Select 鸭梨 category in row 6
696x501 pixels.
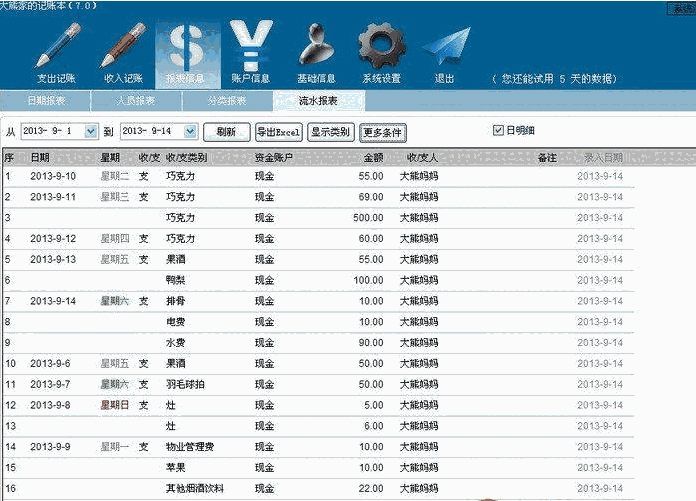(176, 280)
